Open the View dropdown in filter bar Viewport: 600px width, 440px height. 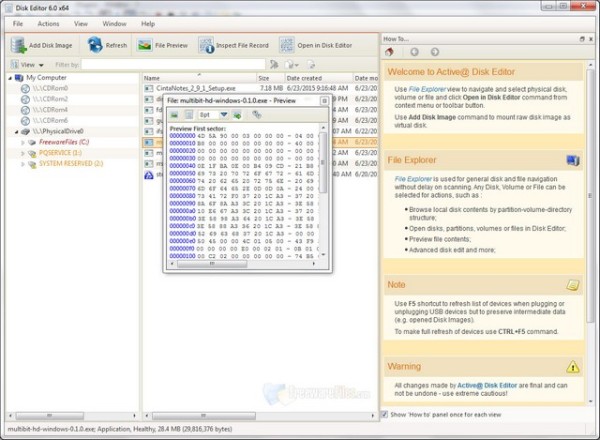(x=27, y=65)
